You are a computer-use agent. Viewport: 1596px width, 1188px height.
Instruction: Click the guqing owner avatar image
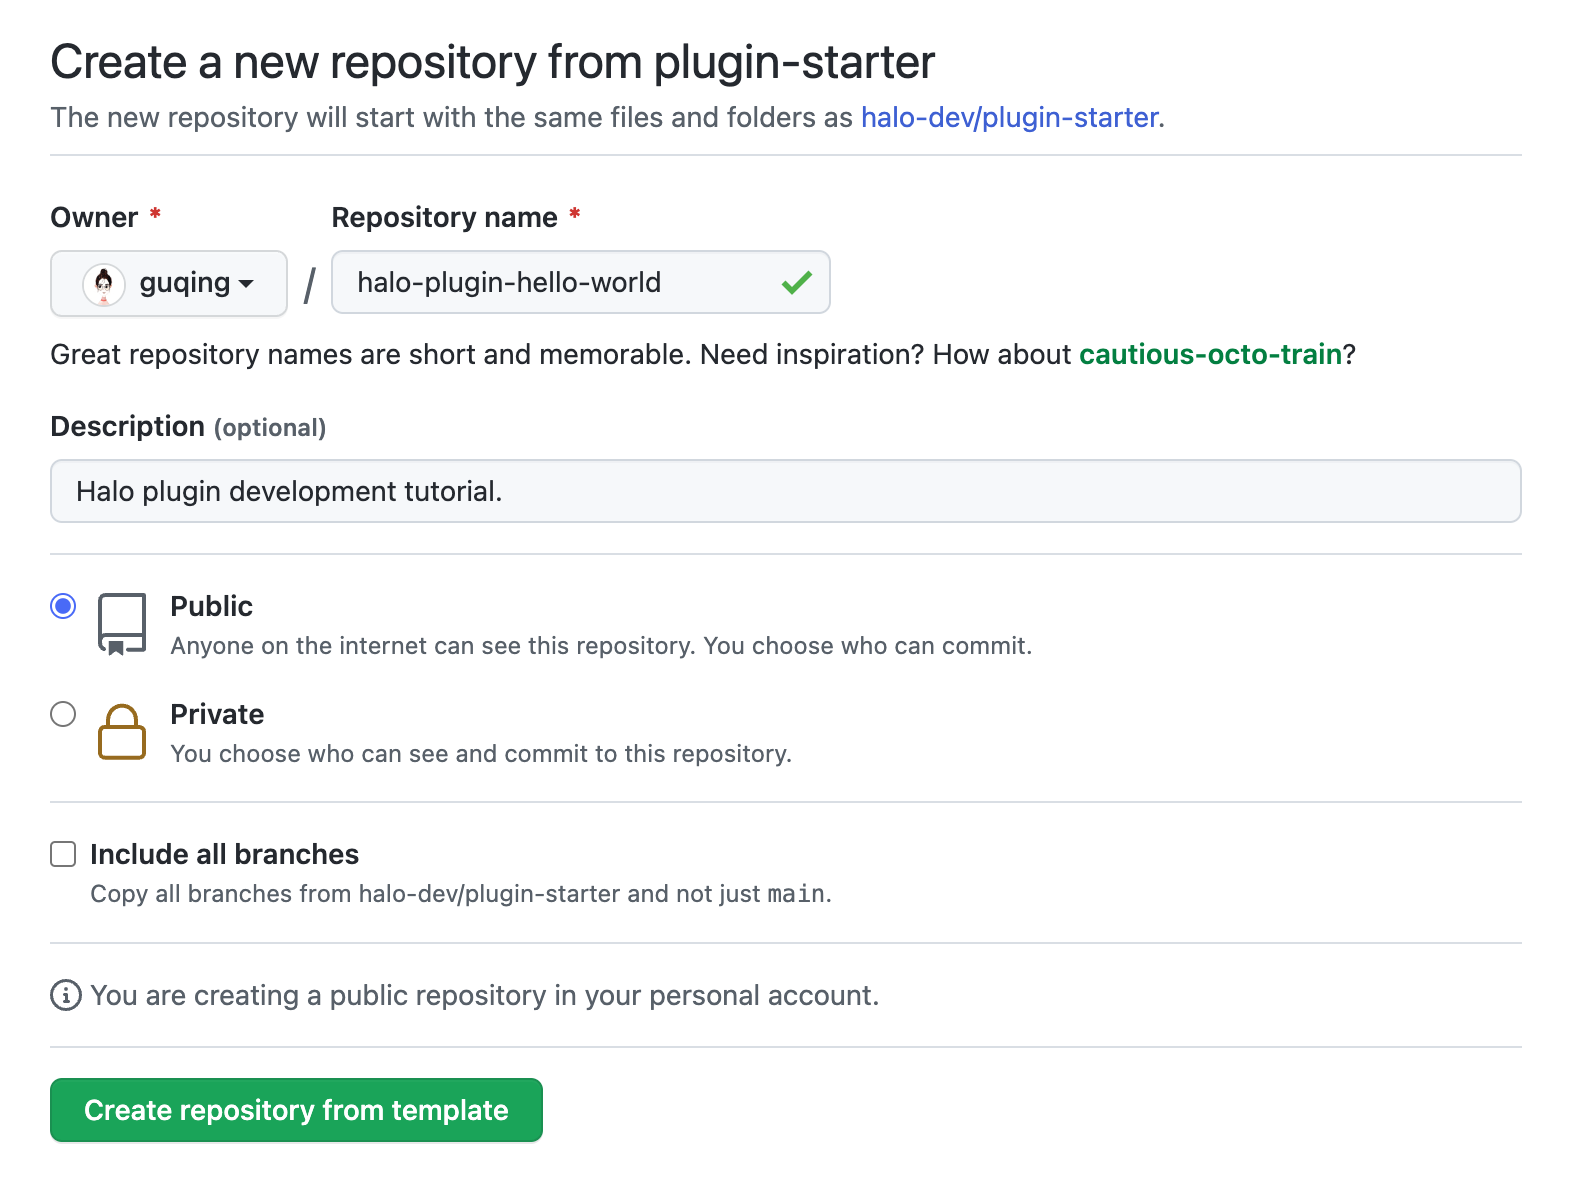103,284
